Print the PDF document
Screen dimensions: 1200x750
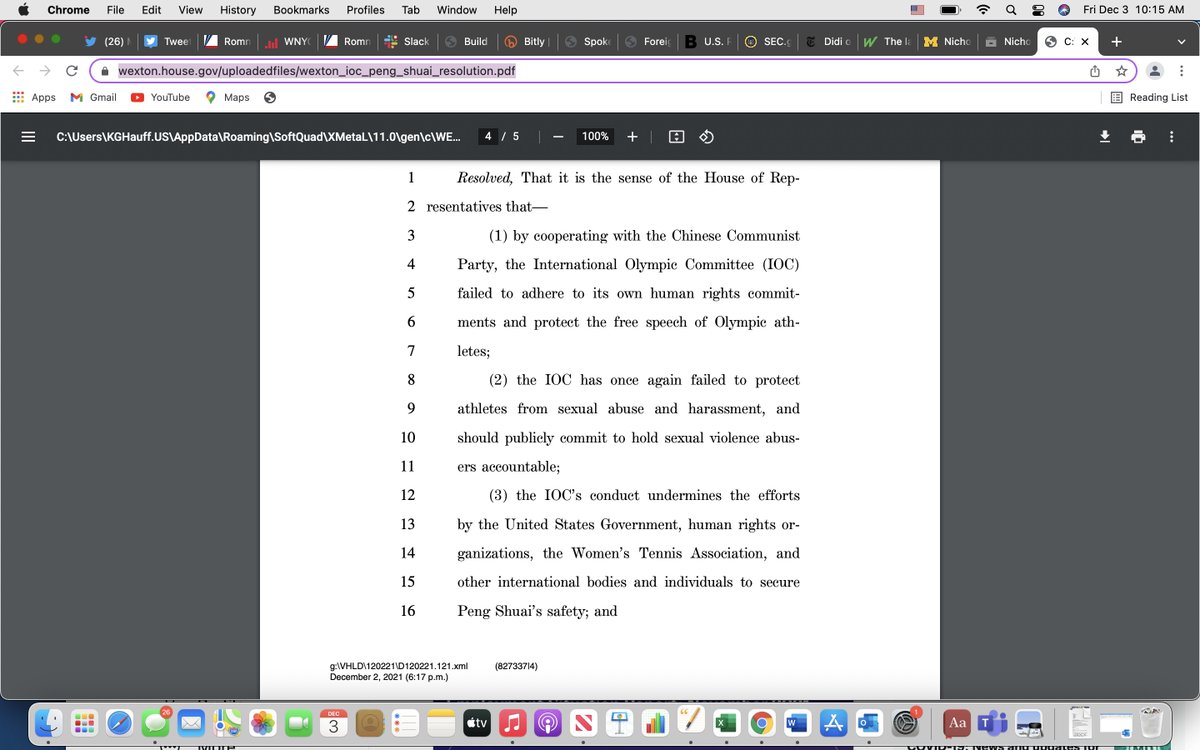(x=1138, y=137)
